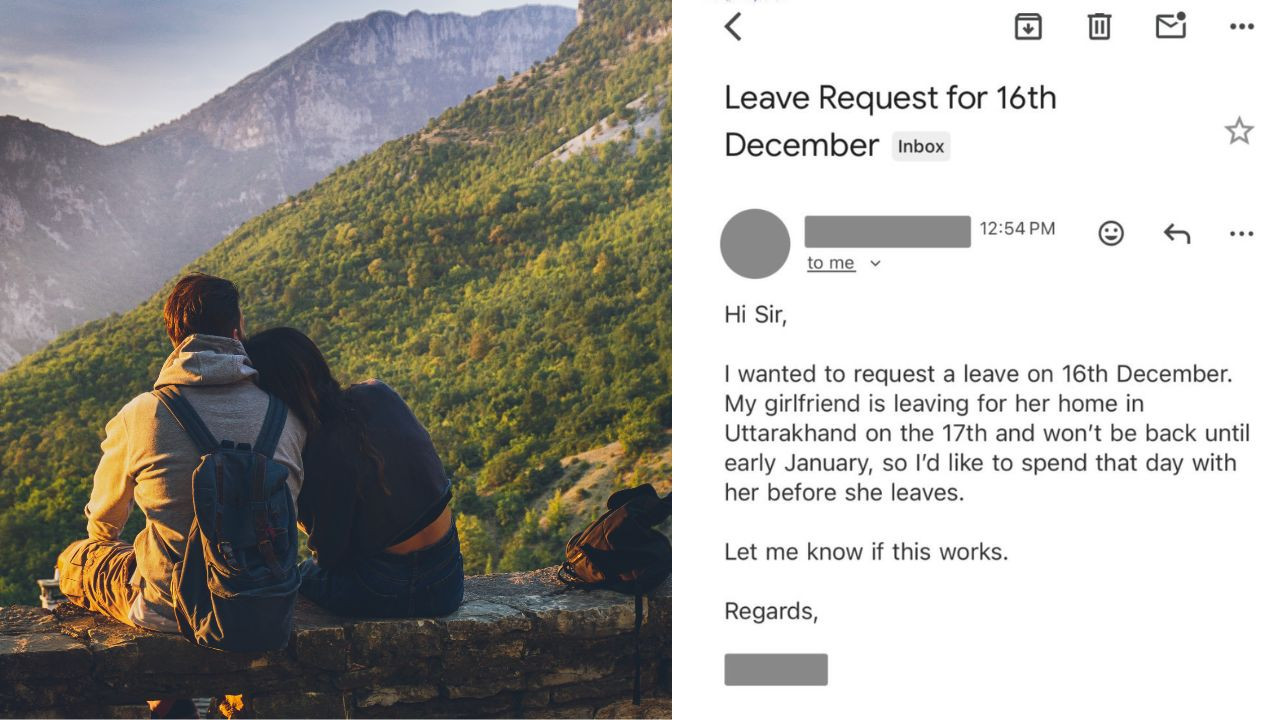This screenshot has width=1280, height=720.
Task: Add an emoji reaction to the message
Action: click(1111, 233)
